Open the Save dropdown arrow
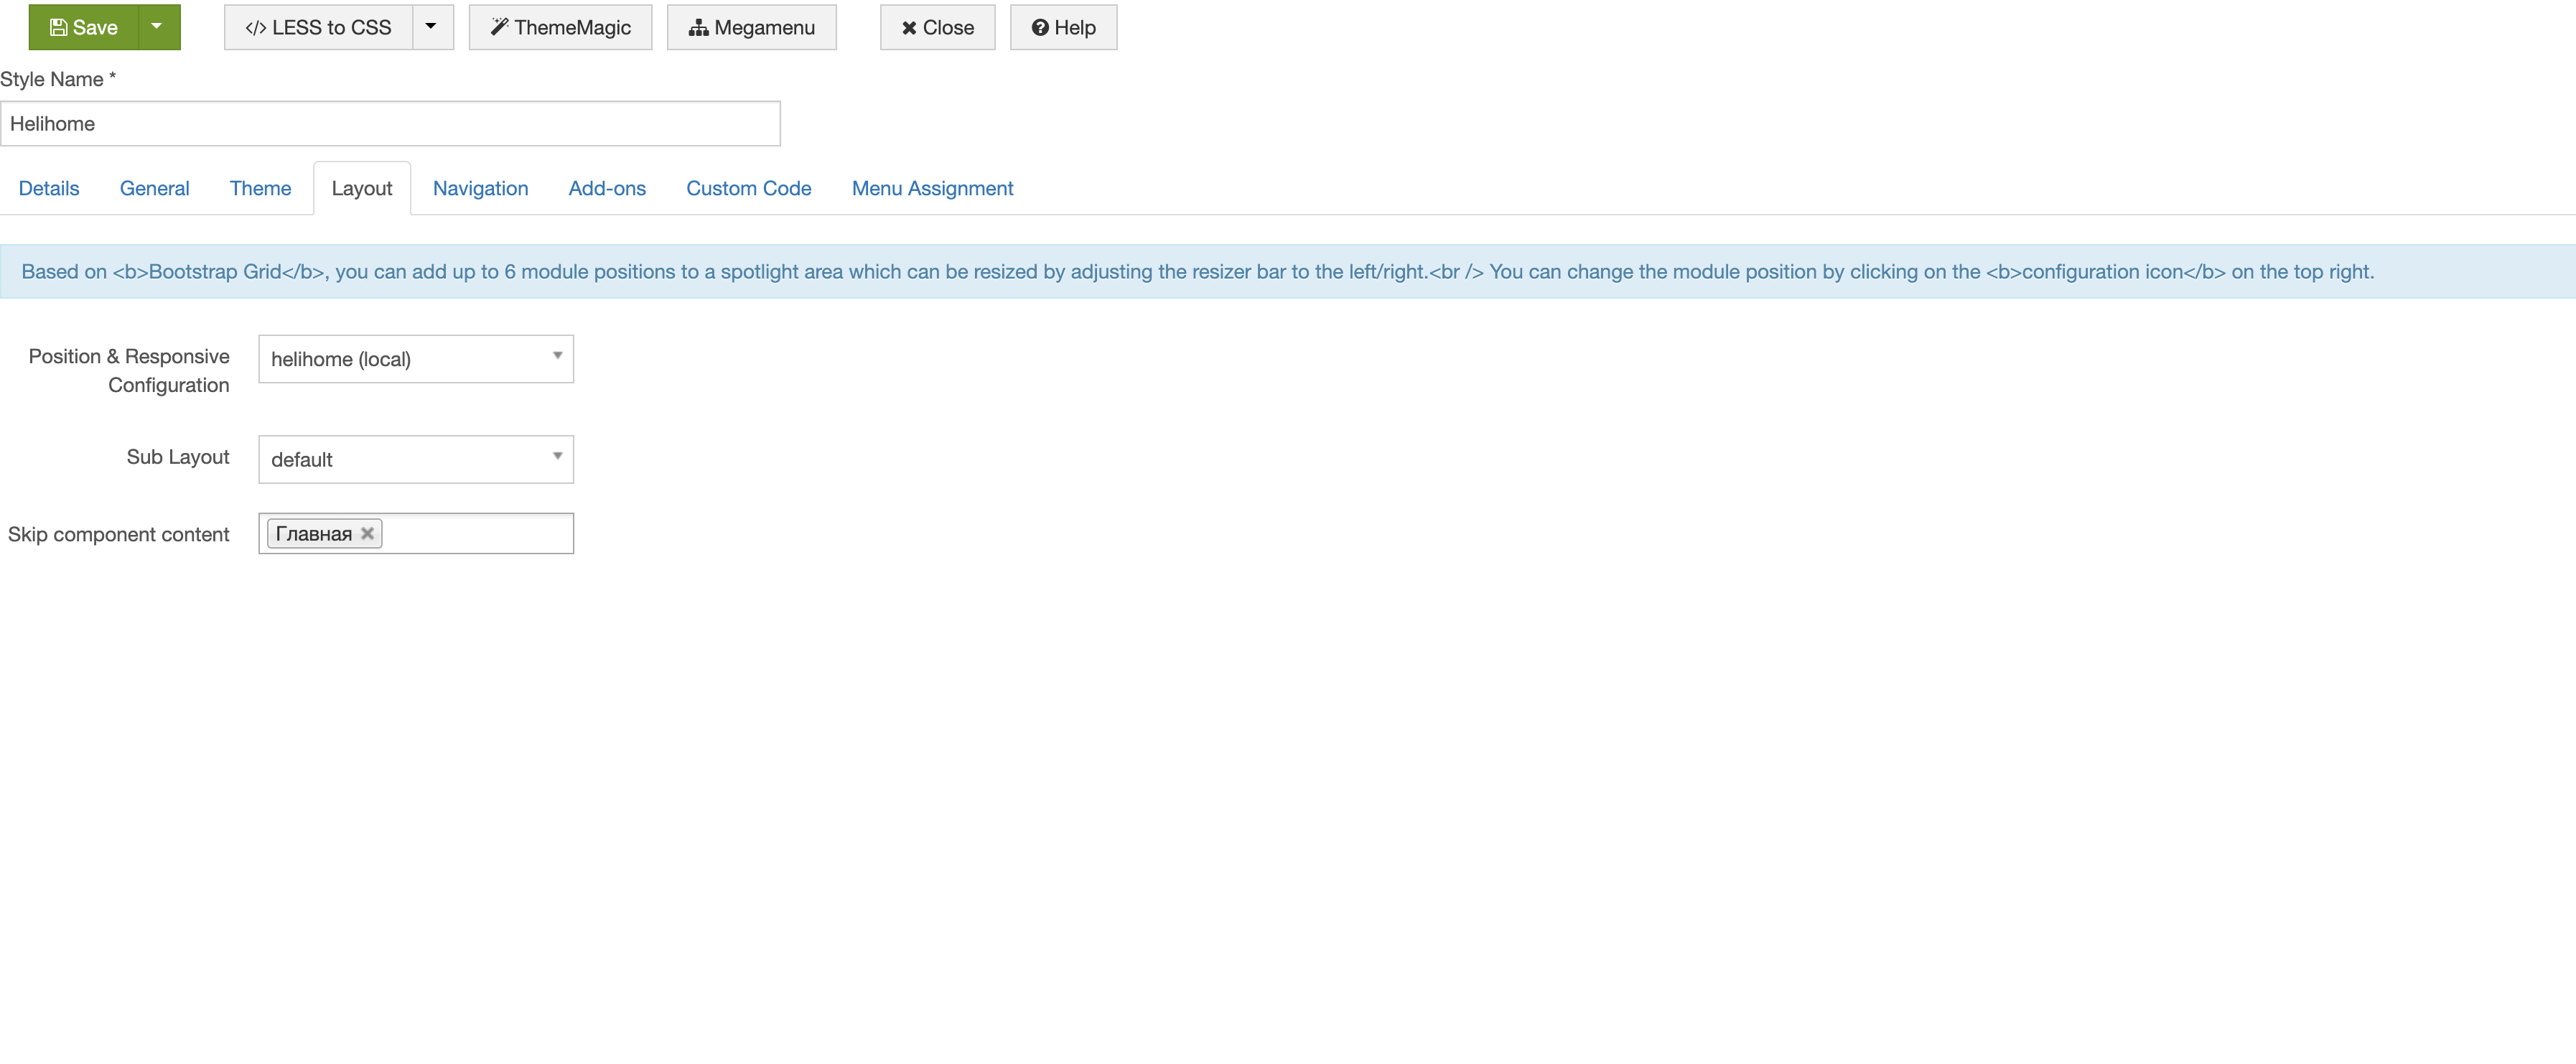The width and height of the screenshot is (2576, 1064). [157, 27]
